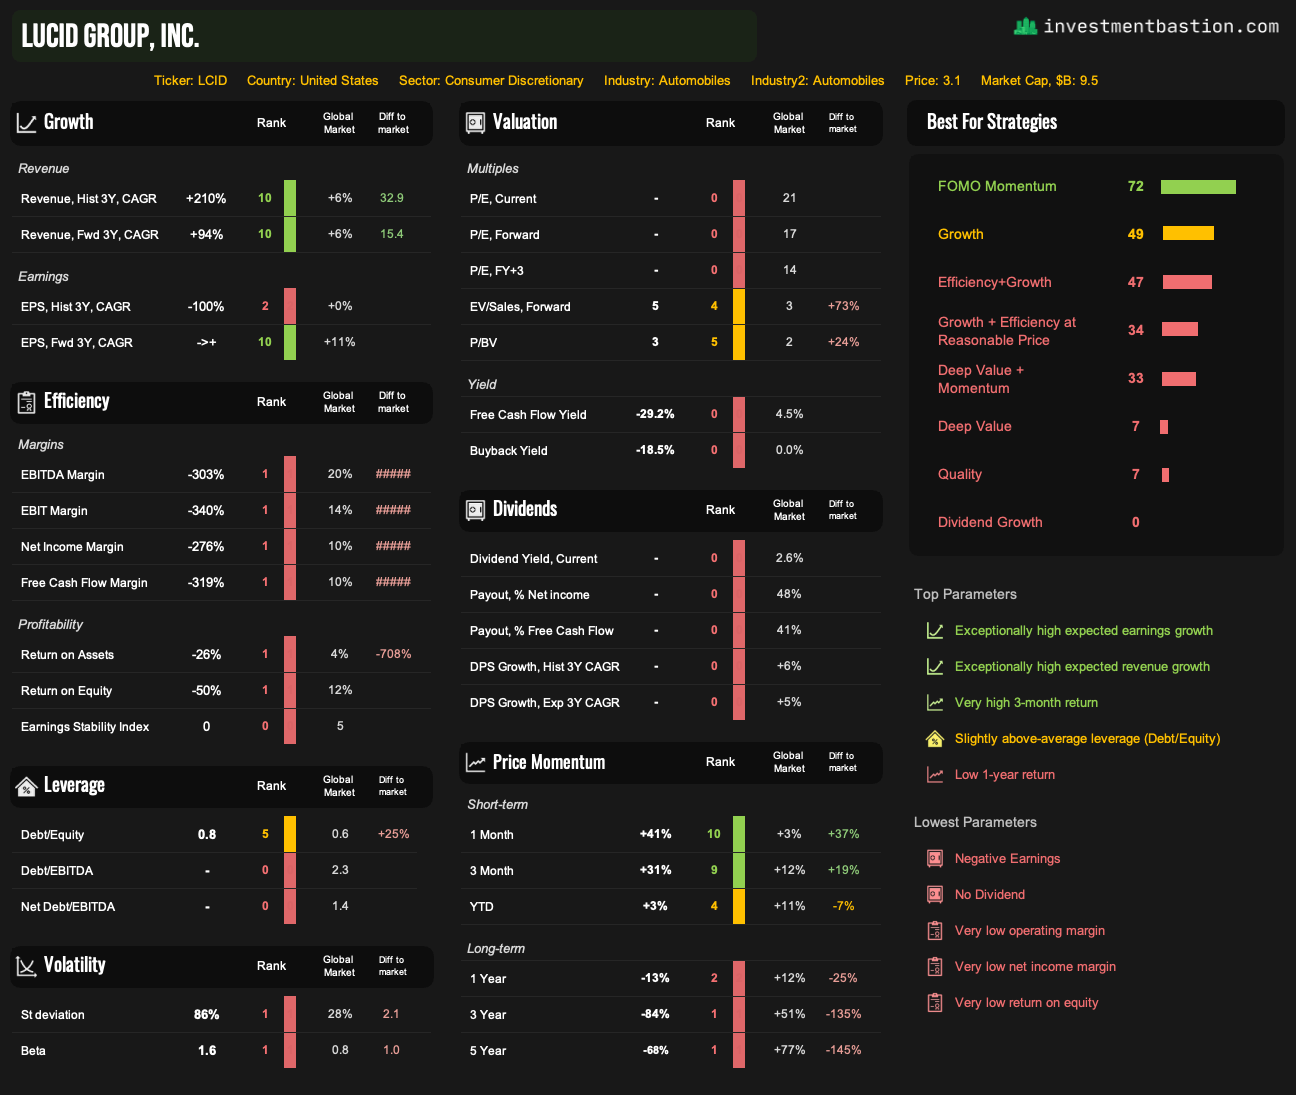This screenshot has width=1296, height=1095.
Task: Select Dividend Growth strategy
Action: [x=990, y=523]
